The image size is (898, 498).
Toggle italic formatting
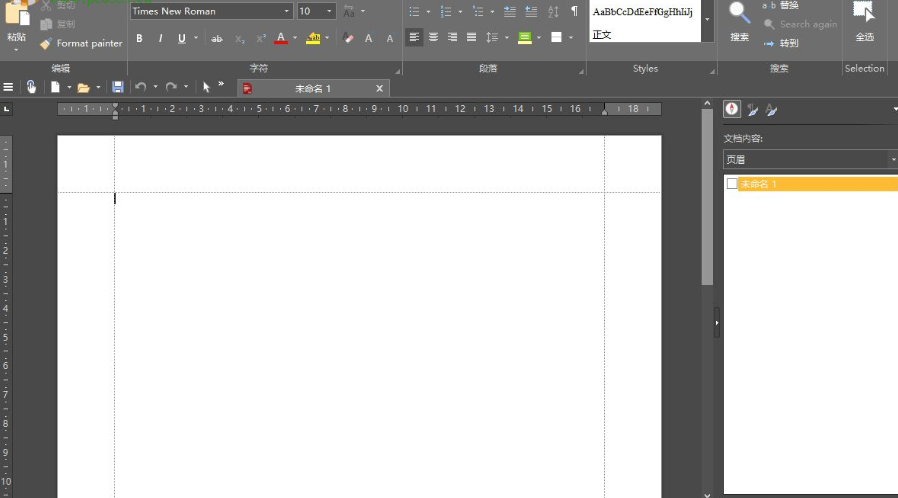(x=160, y=38)
